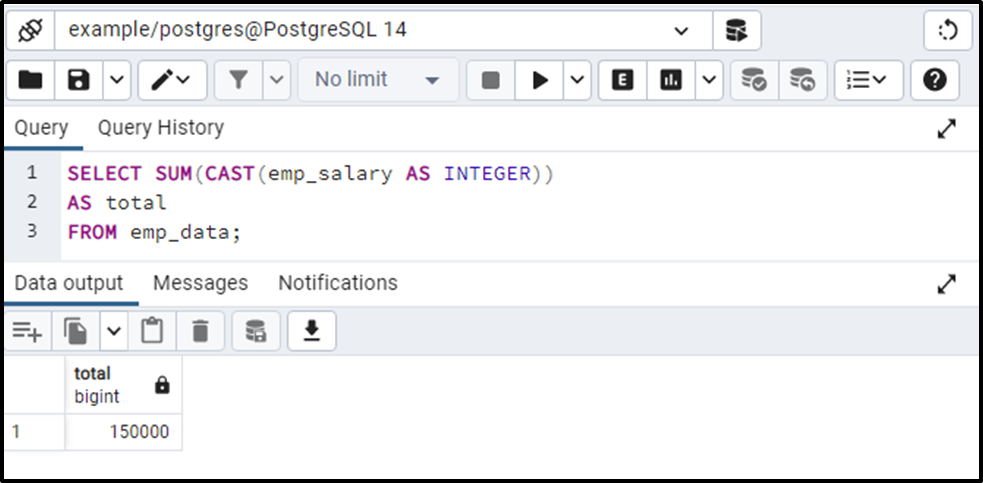Image resolution: width=983 pixels, height=483 pixels.
Task: Click the lock icon in total column
Action: coord(162,385)
